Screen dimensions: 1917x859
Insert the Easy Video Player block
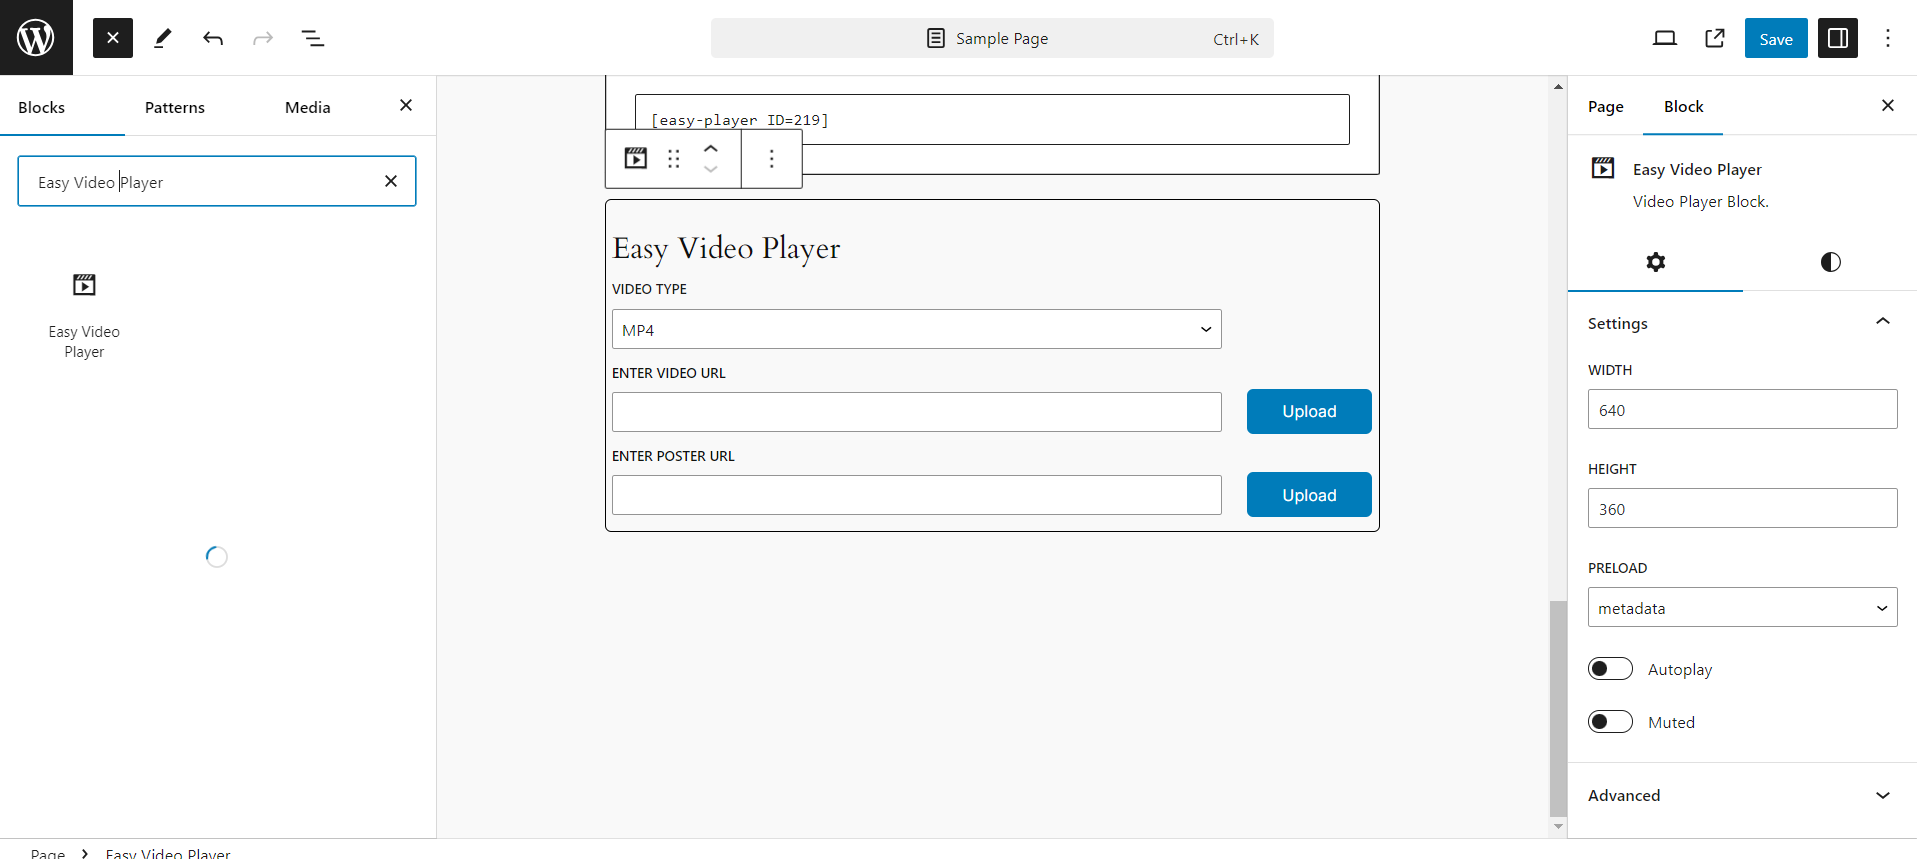pyautogui.click(x=84, y=314)
